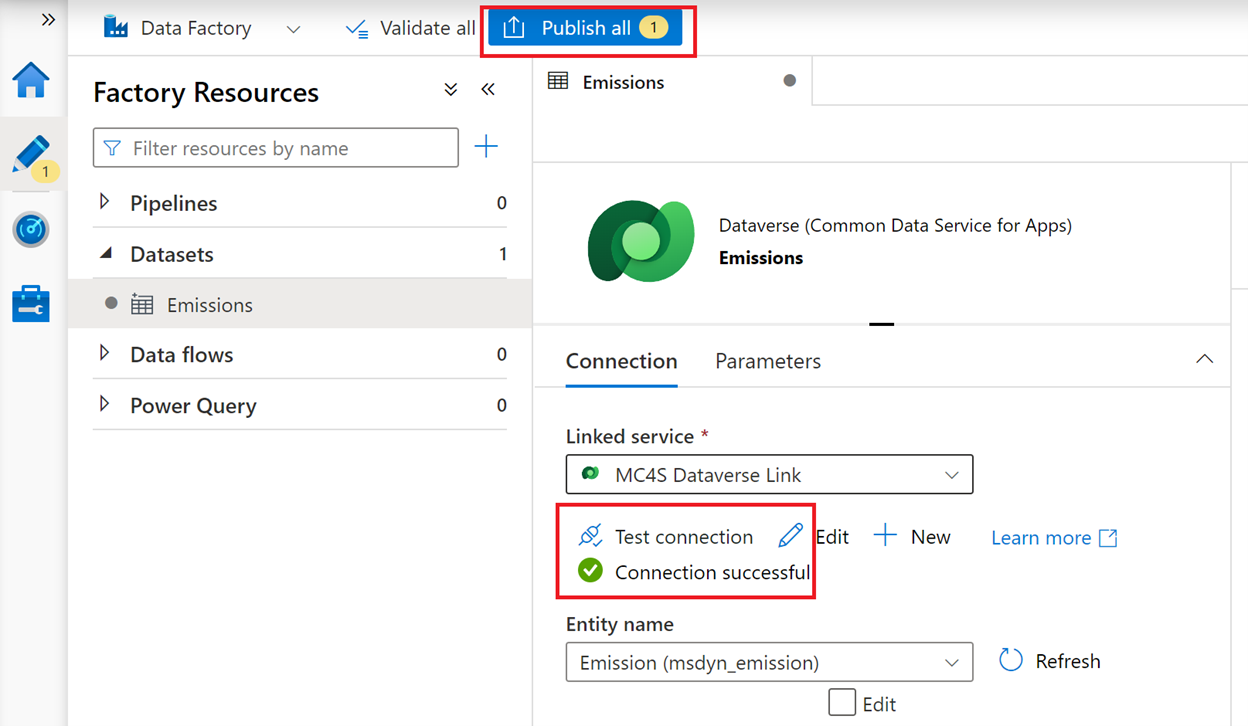Click Test connection
The height and width of the screenshot is (726, 1248).
tap(666, 537)
